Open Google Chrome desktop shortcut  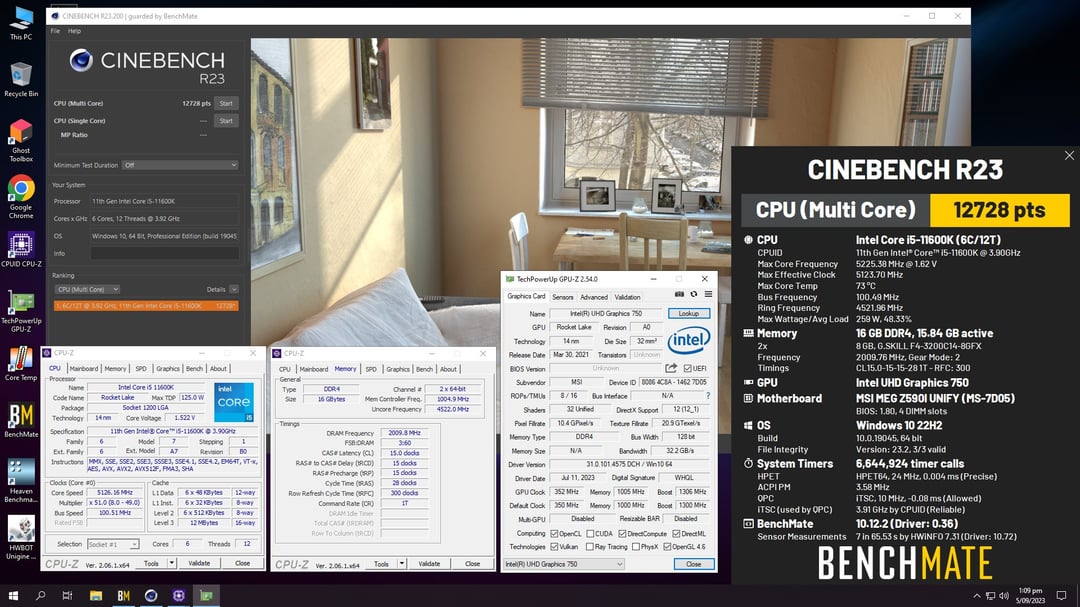point(21,198)
